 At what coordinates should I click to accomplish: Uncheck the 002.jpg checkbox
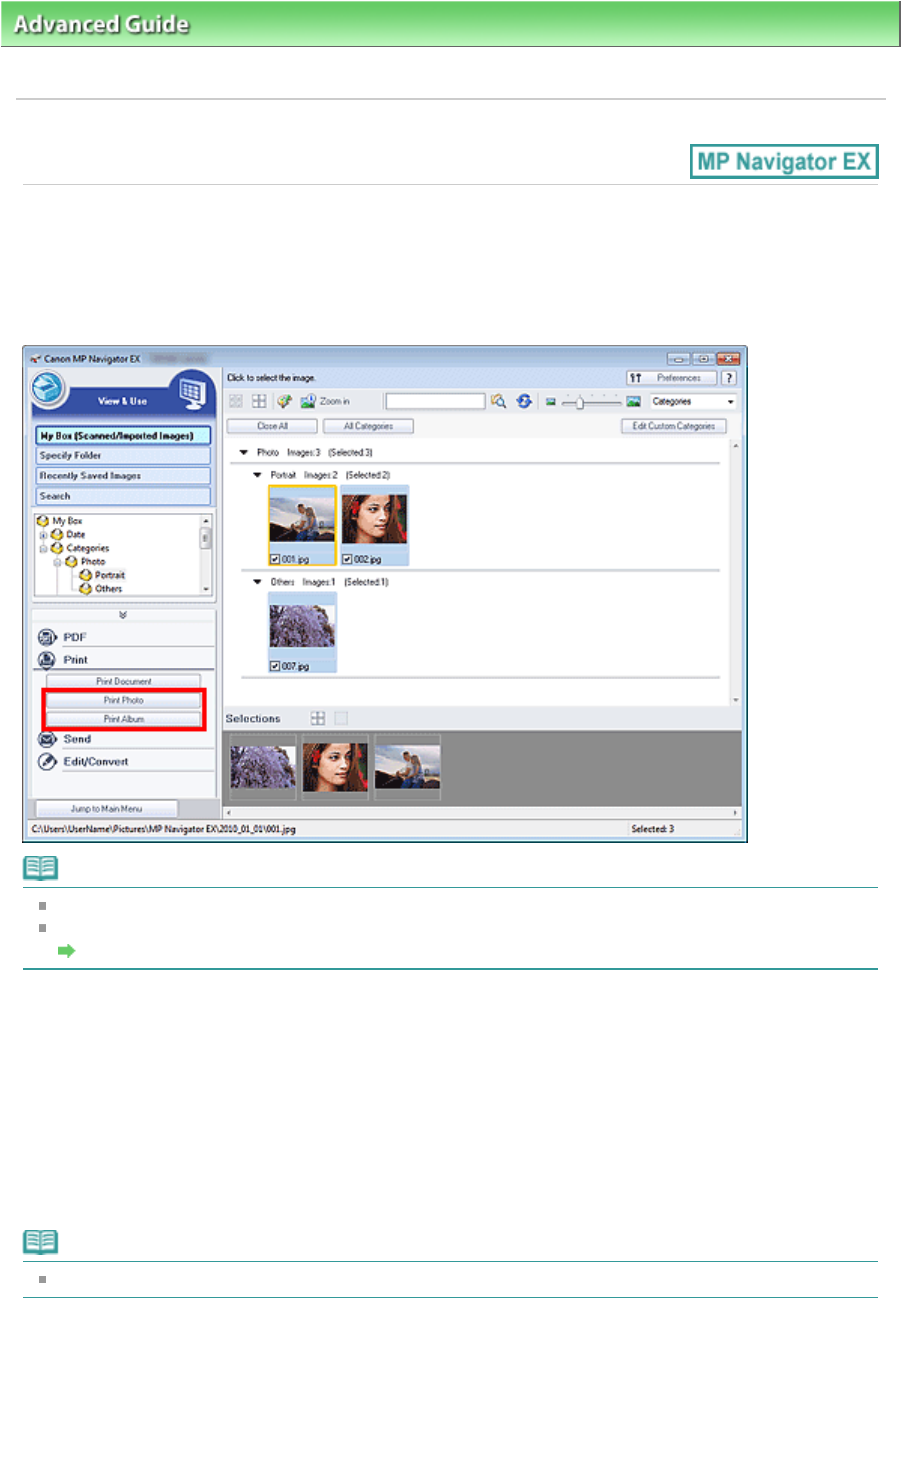347,559
